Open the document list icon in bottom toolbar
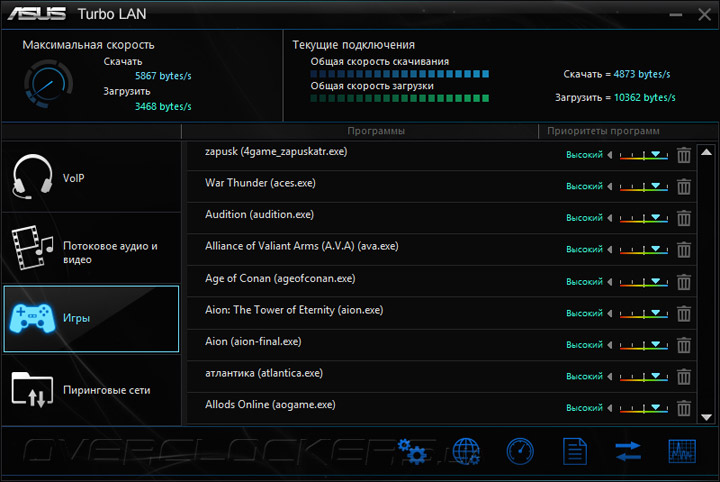The height and width of the screenshot is (482, 720). 575,451
